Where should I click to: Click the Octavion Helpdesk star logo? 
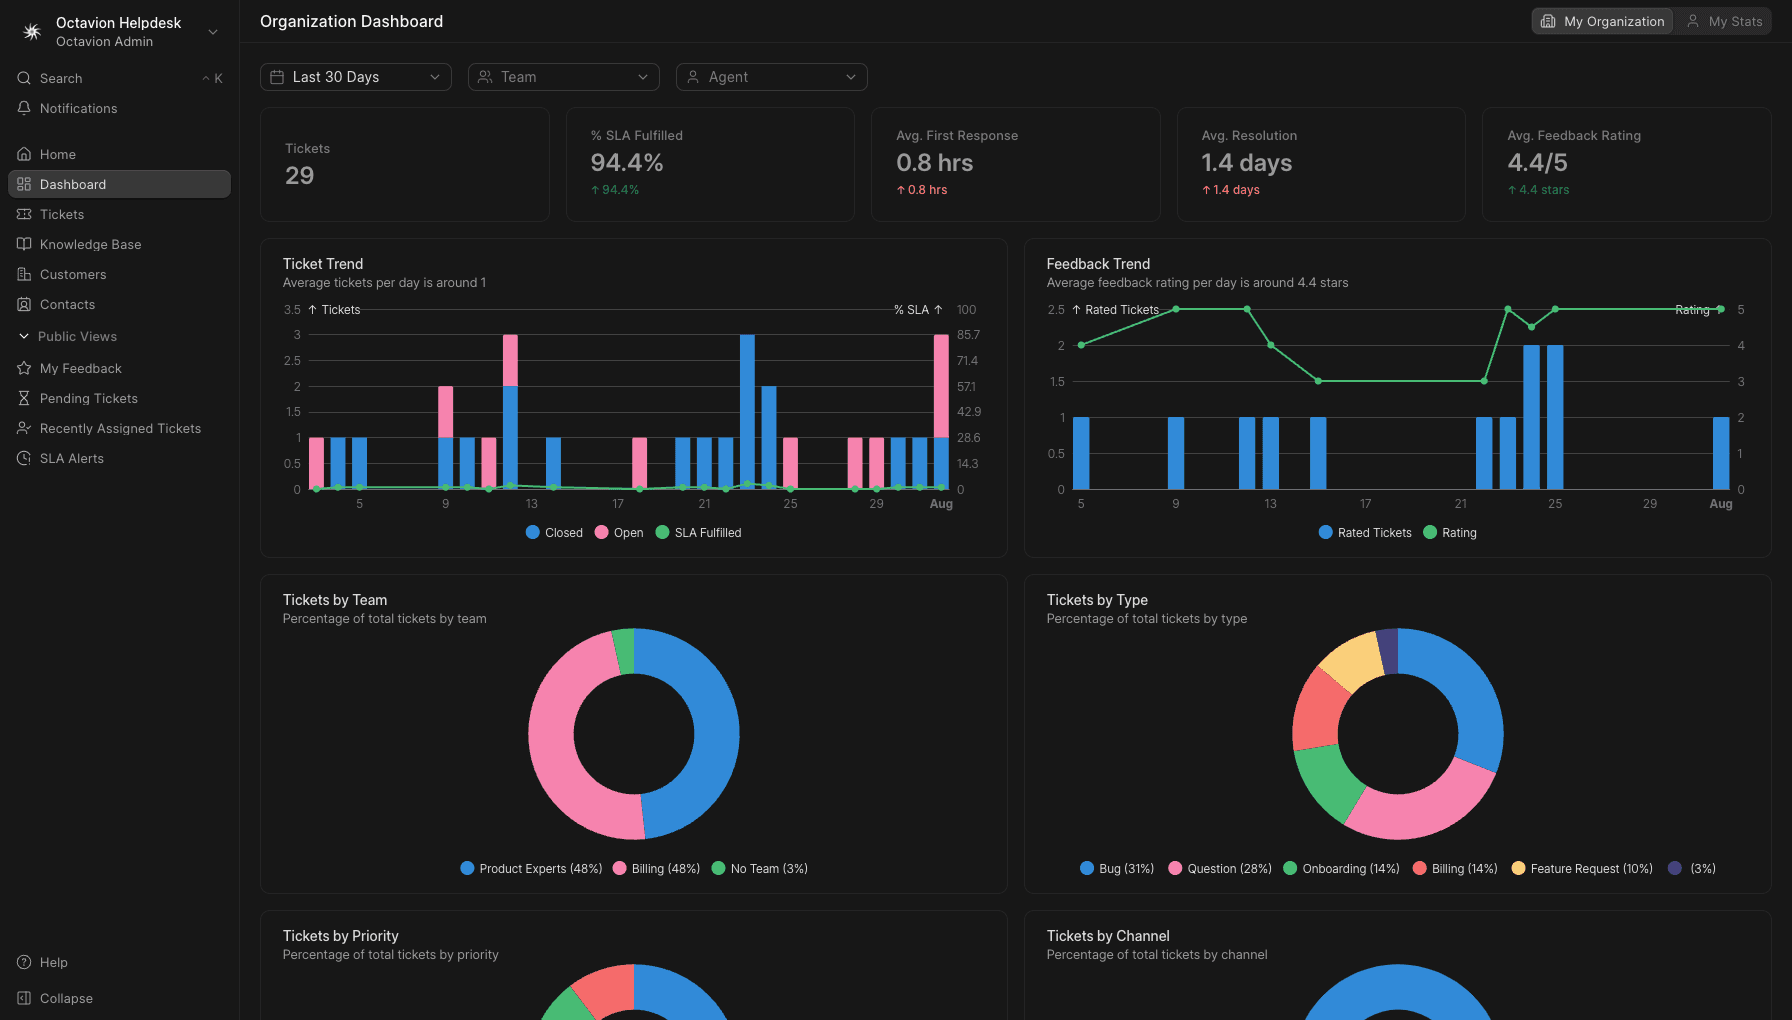point(32,32)
